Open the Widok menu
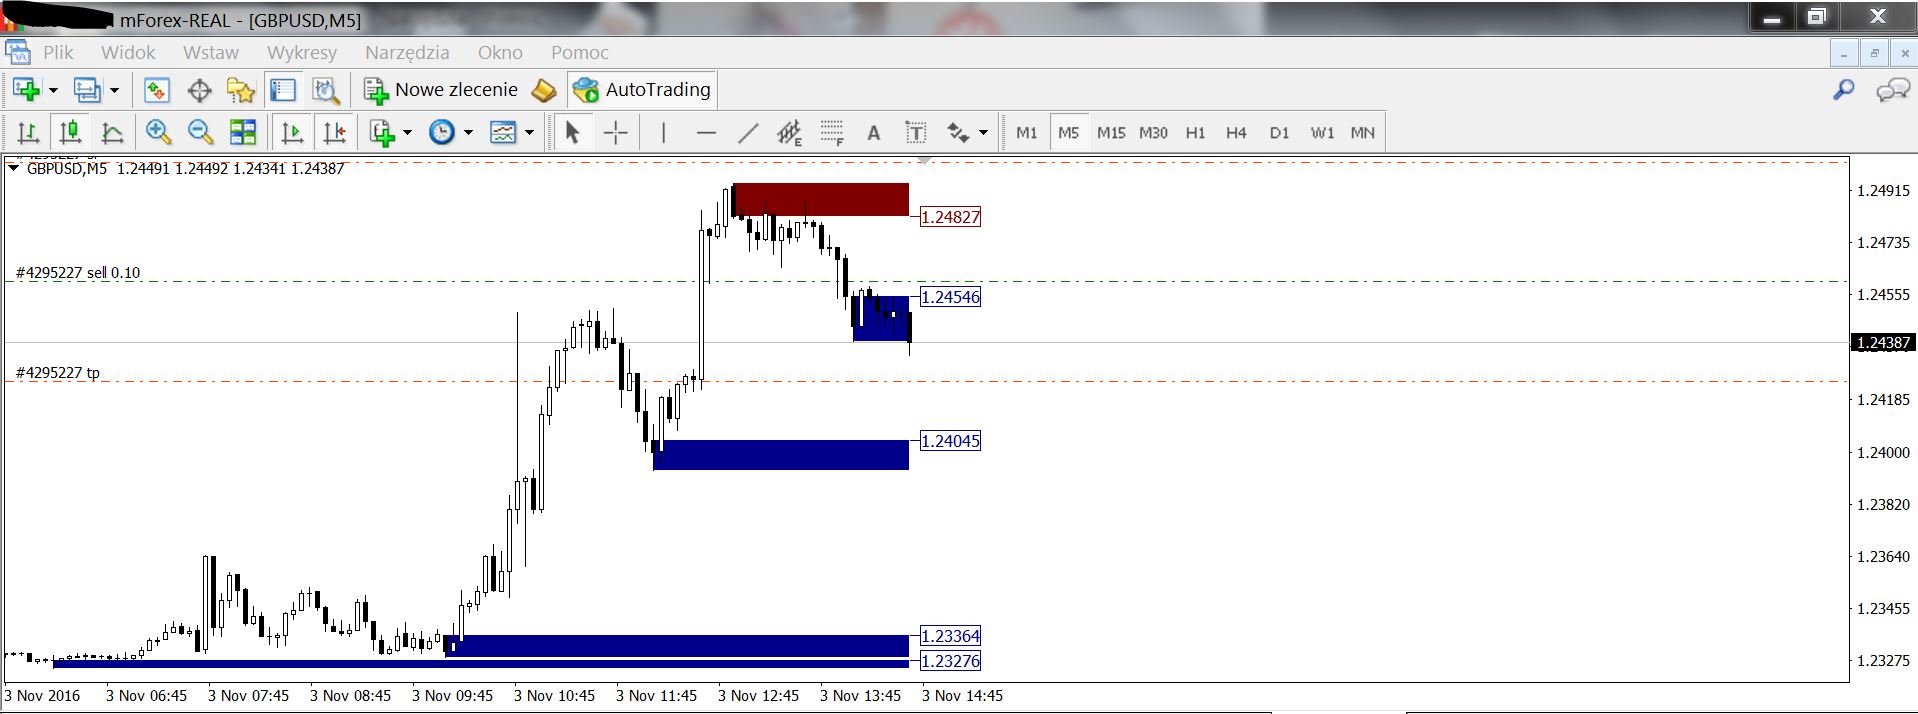 tap(128, 53)
